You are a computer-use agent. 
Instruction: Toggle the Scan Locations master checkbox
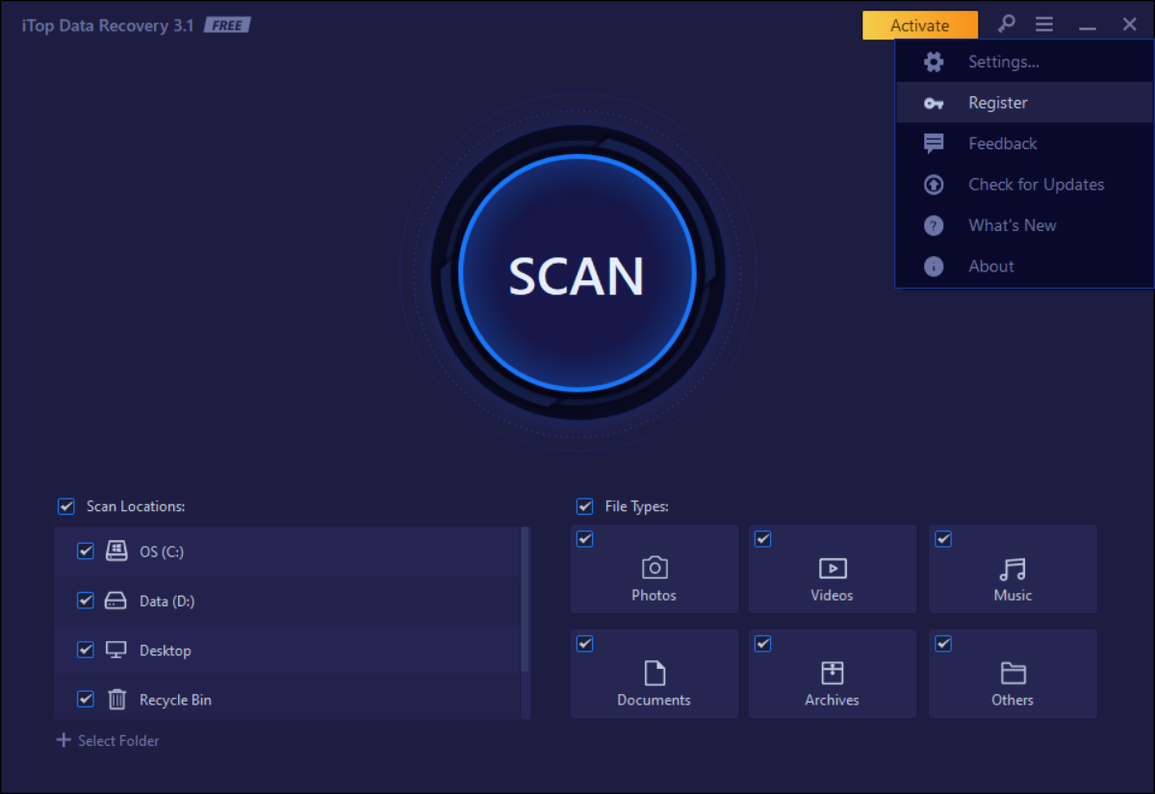[x=66, y=506]
